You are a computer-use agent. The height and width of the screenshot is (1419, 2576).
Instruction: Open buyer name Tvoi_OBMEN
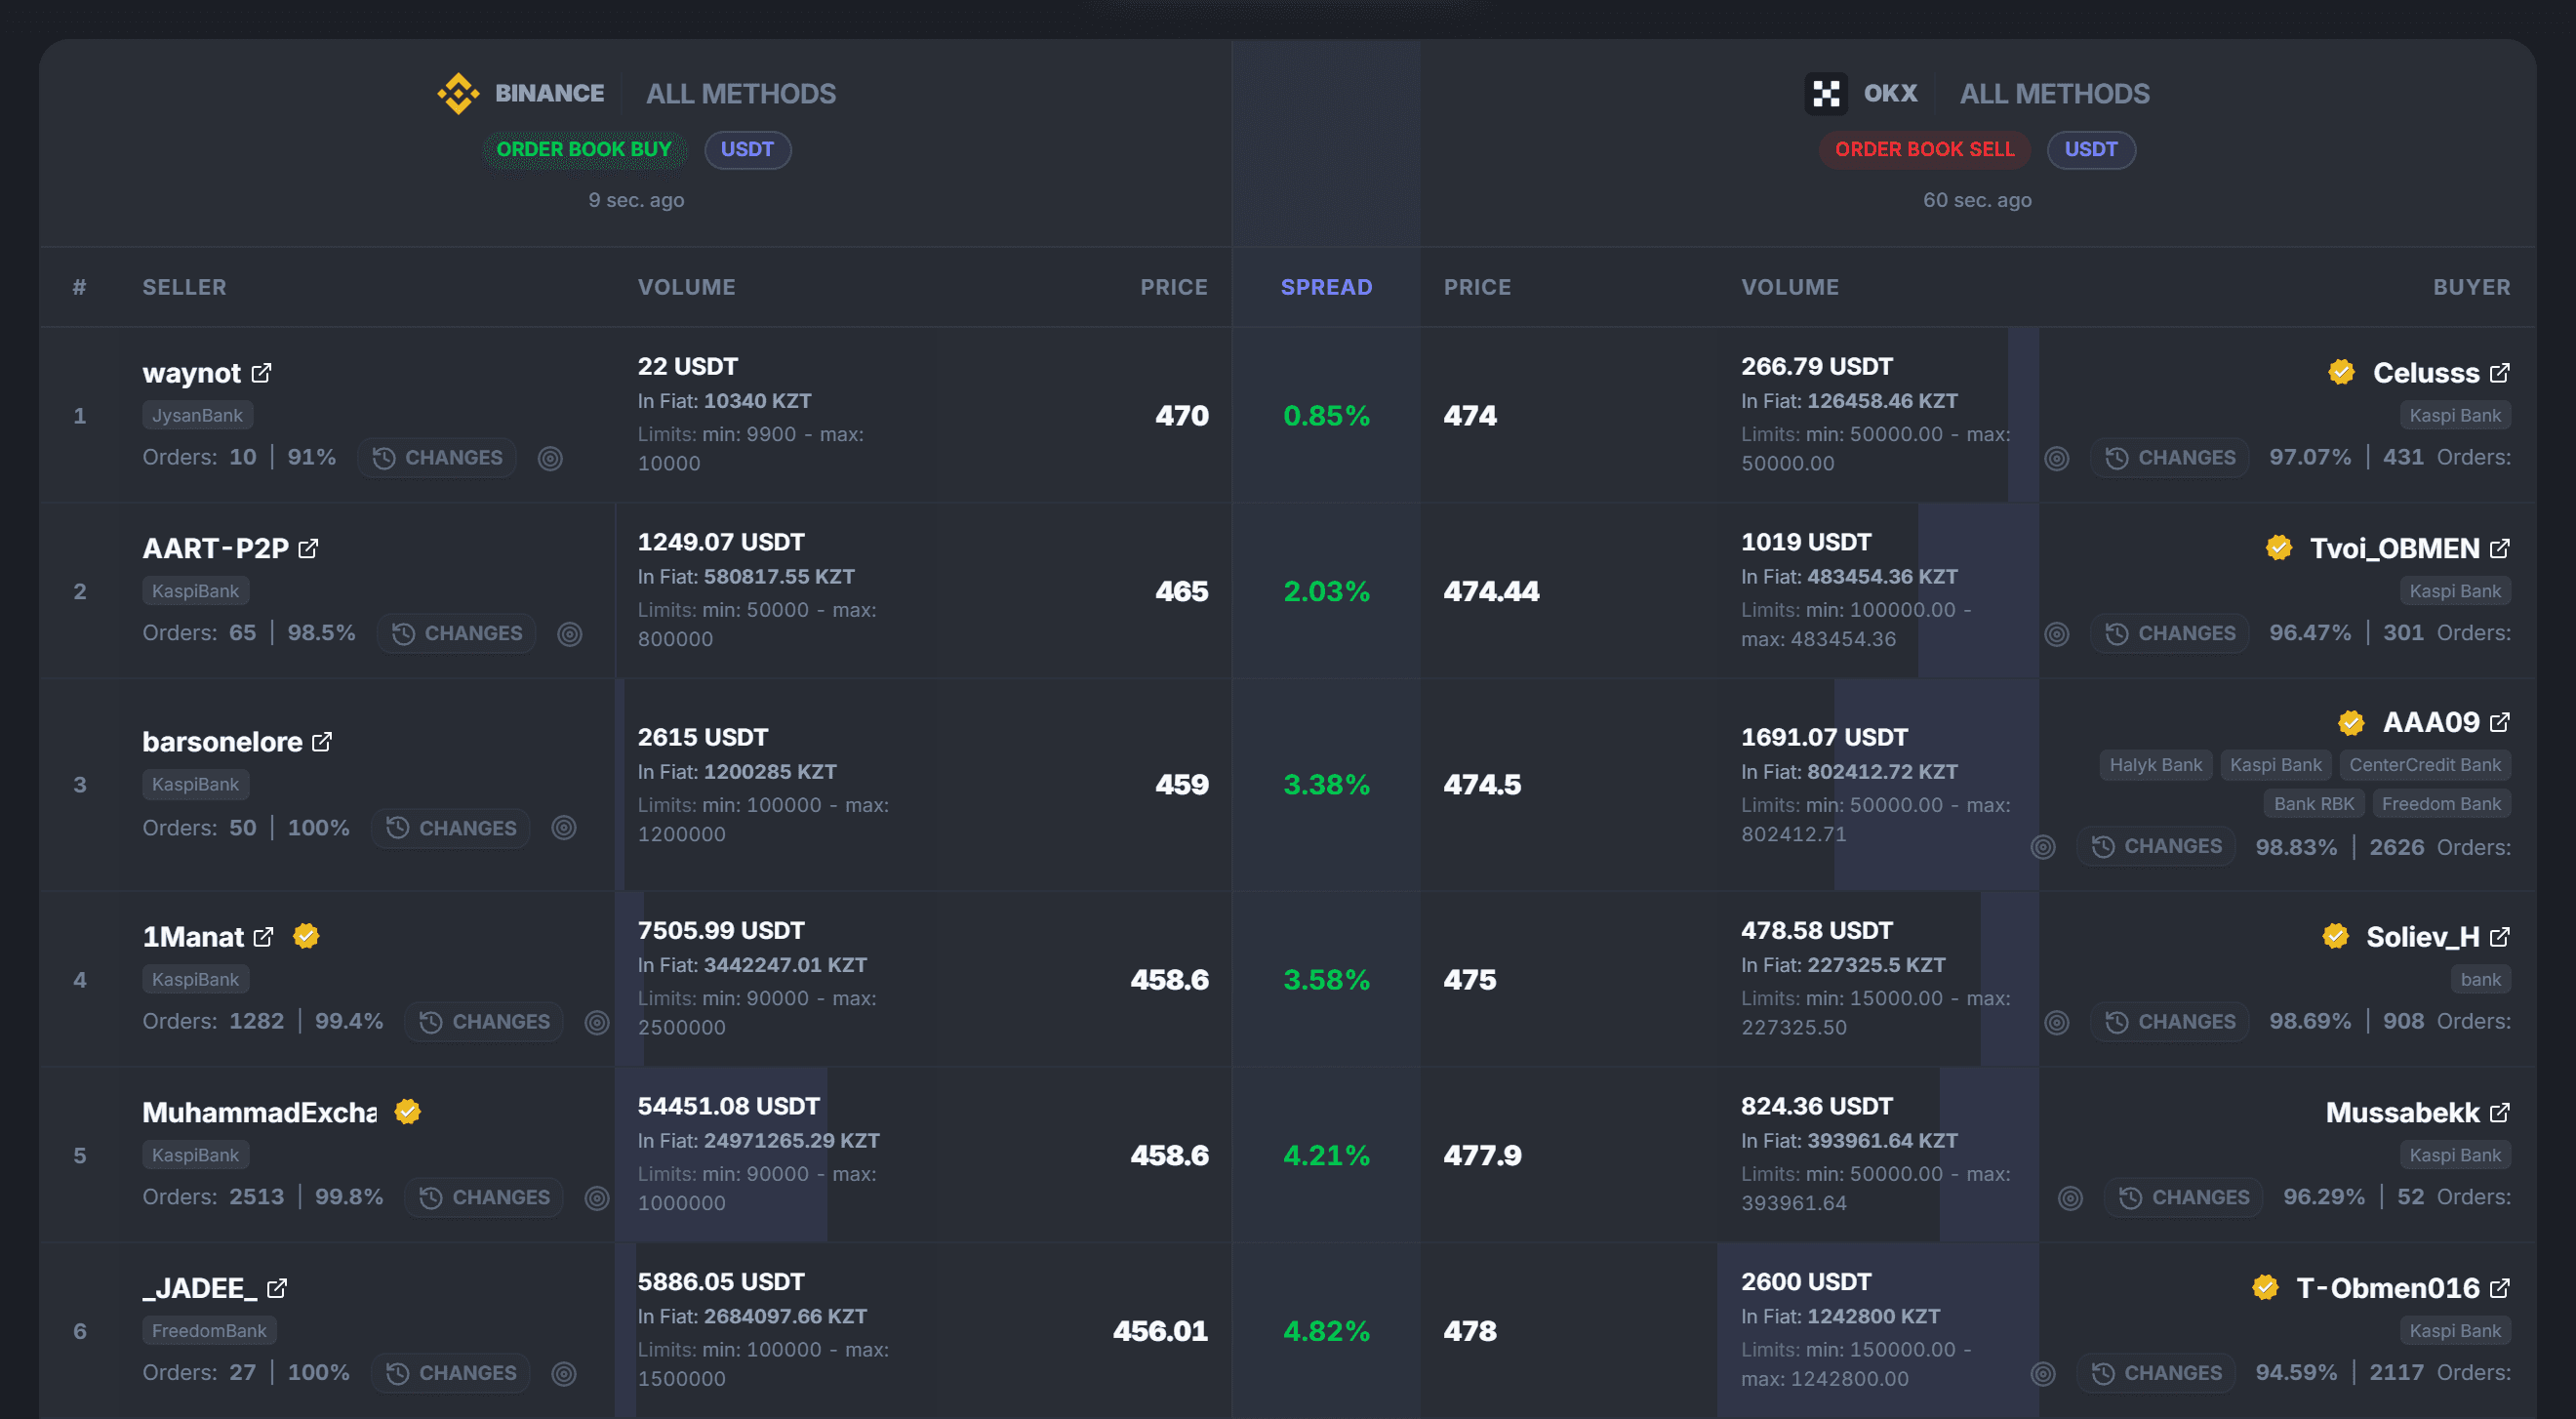point(2394,549)
